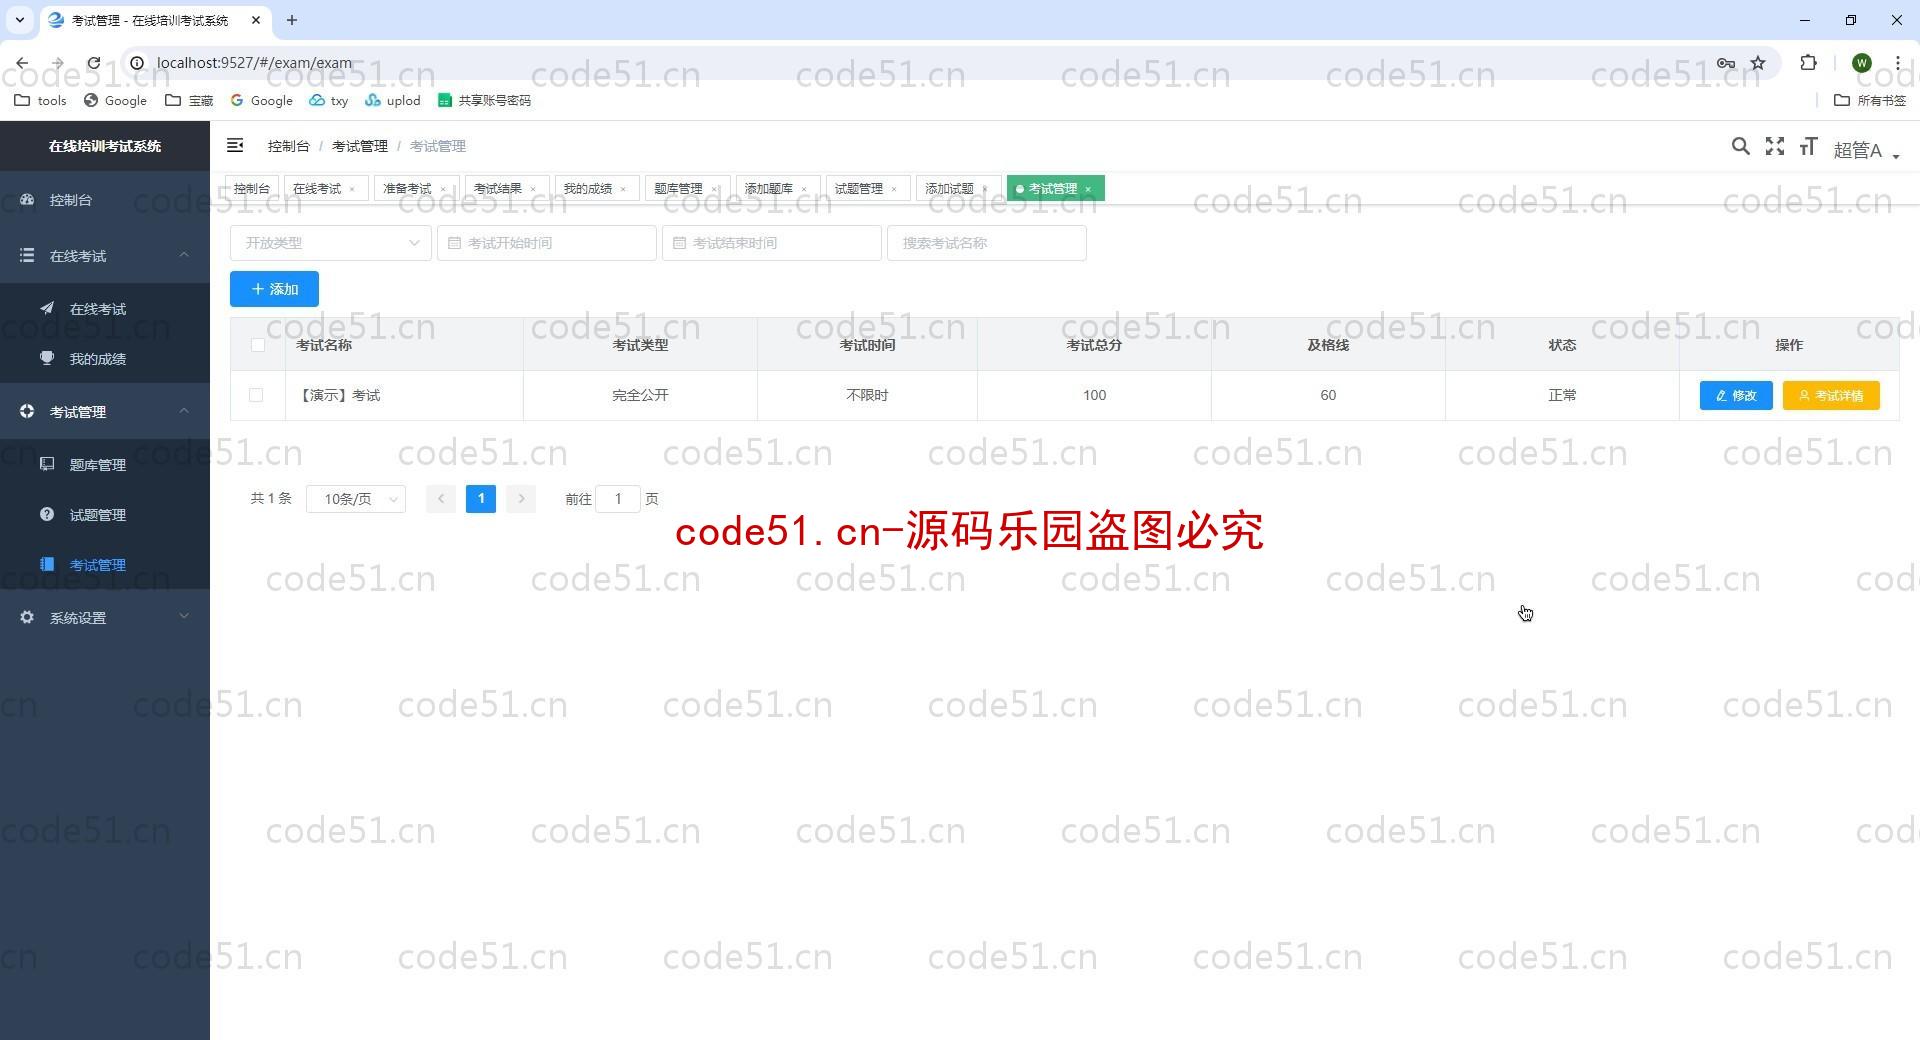Open Chrome's three-dot menu
This screenshot has width=1920, height=1040.
coord(1897,63)
